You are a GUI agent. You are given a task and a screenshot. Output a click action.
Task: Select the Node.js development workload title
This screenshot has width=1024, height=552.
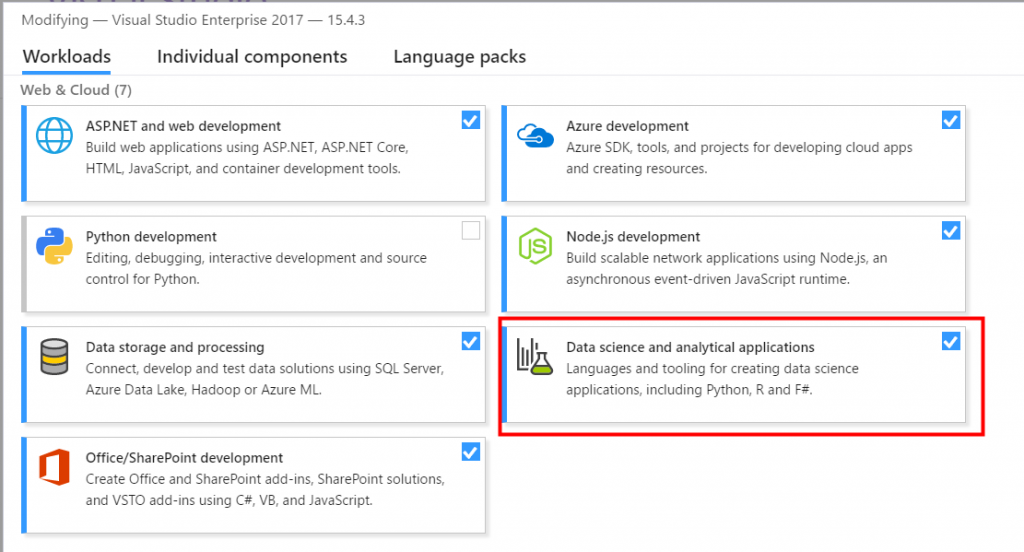pyautogui.click(x=633, y=237)
